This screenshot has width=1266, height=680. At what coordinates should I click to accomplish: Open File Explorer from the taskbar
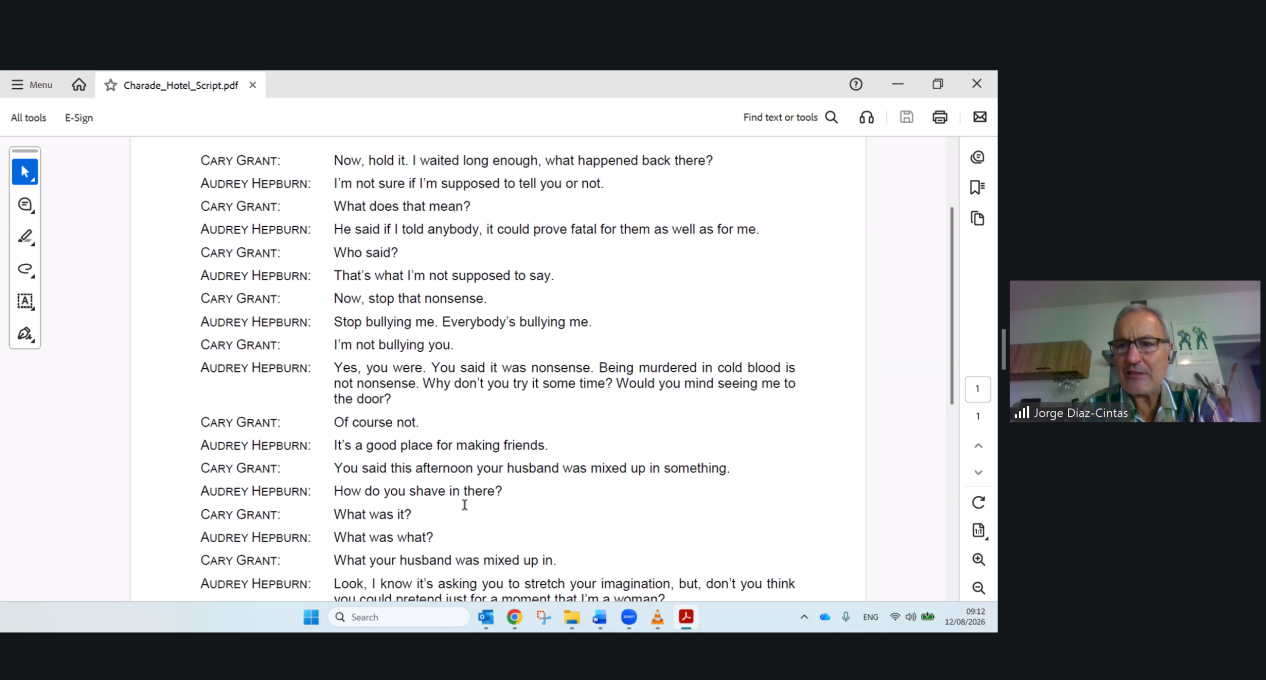point(572,617)
